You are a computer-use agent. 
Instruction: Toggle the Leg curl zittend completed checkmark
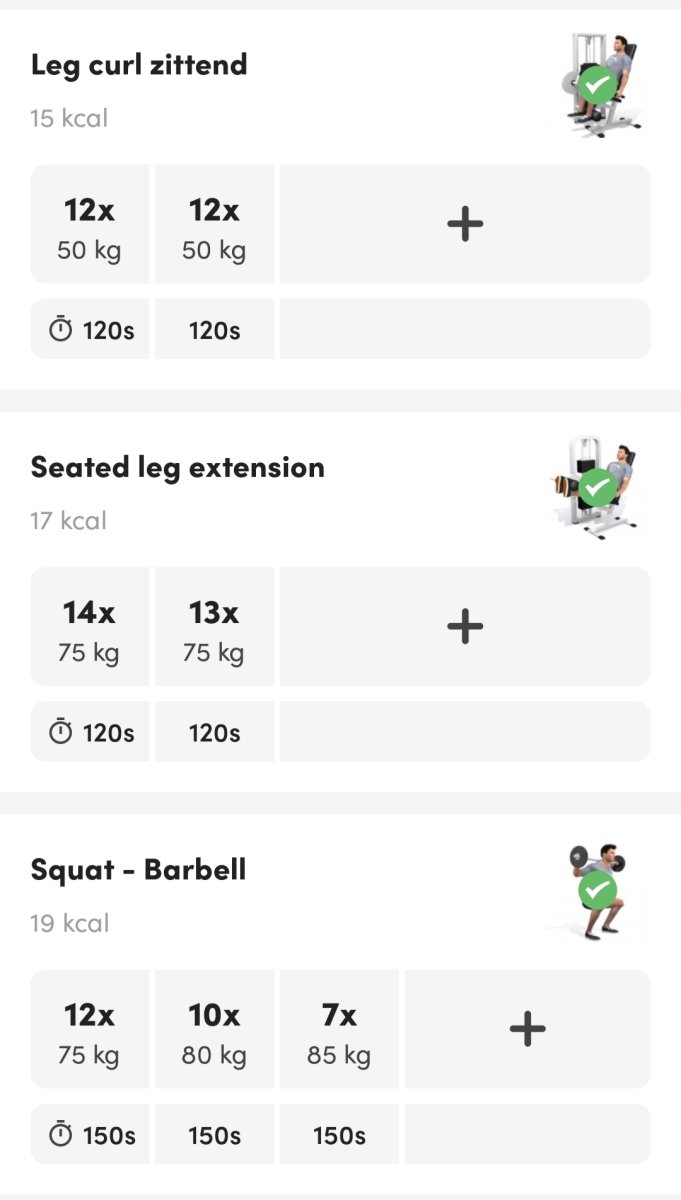click(x=597, y=86)
